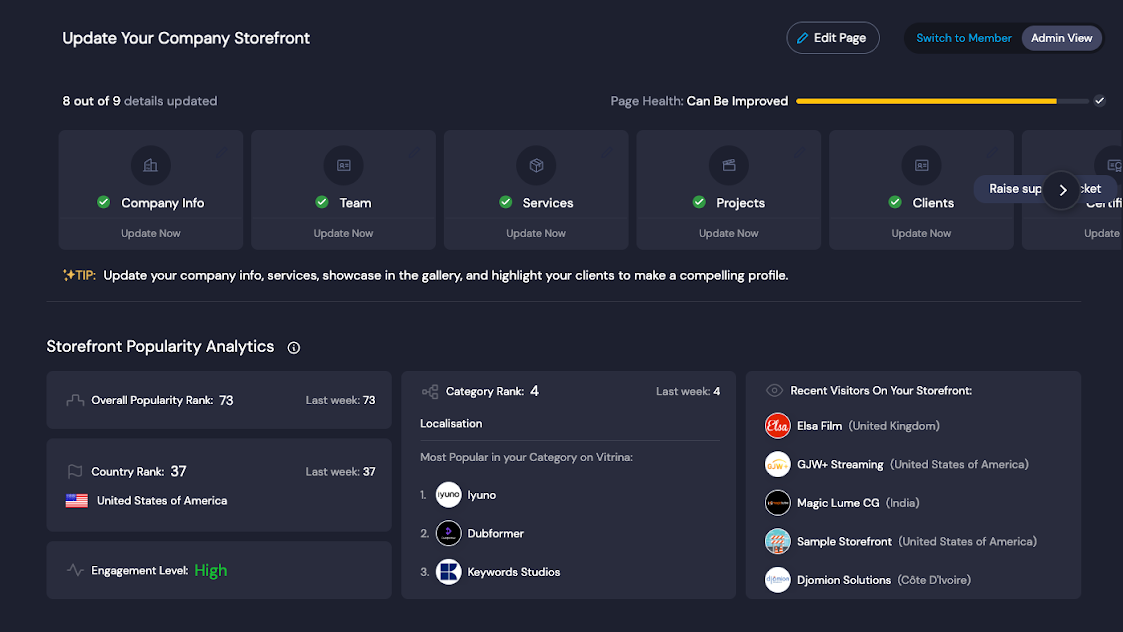Click the Page Health progress bar
Viewport: 1123px width, 632px height.
[x=930, y=100]
